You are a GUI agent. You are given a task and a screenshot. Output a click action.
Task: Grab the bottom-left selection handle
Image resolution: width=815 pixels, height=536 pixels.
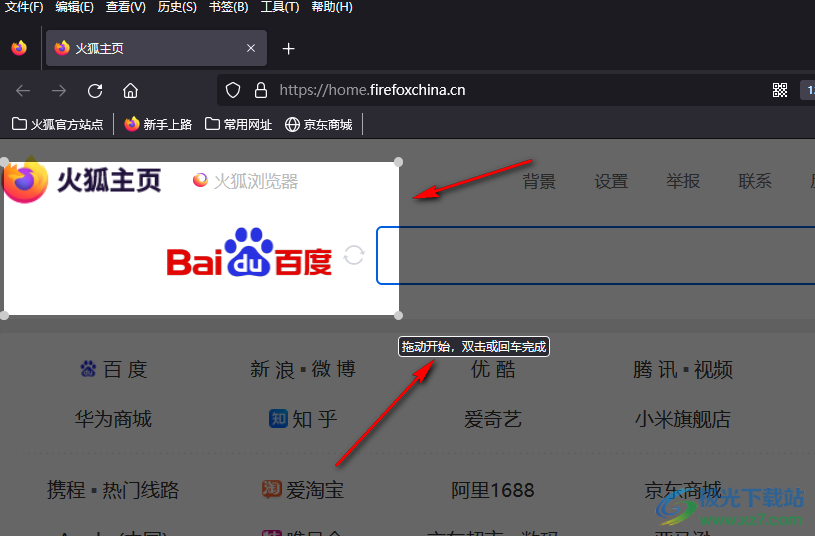4,315
